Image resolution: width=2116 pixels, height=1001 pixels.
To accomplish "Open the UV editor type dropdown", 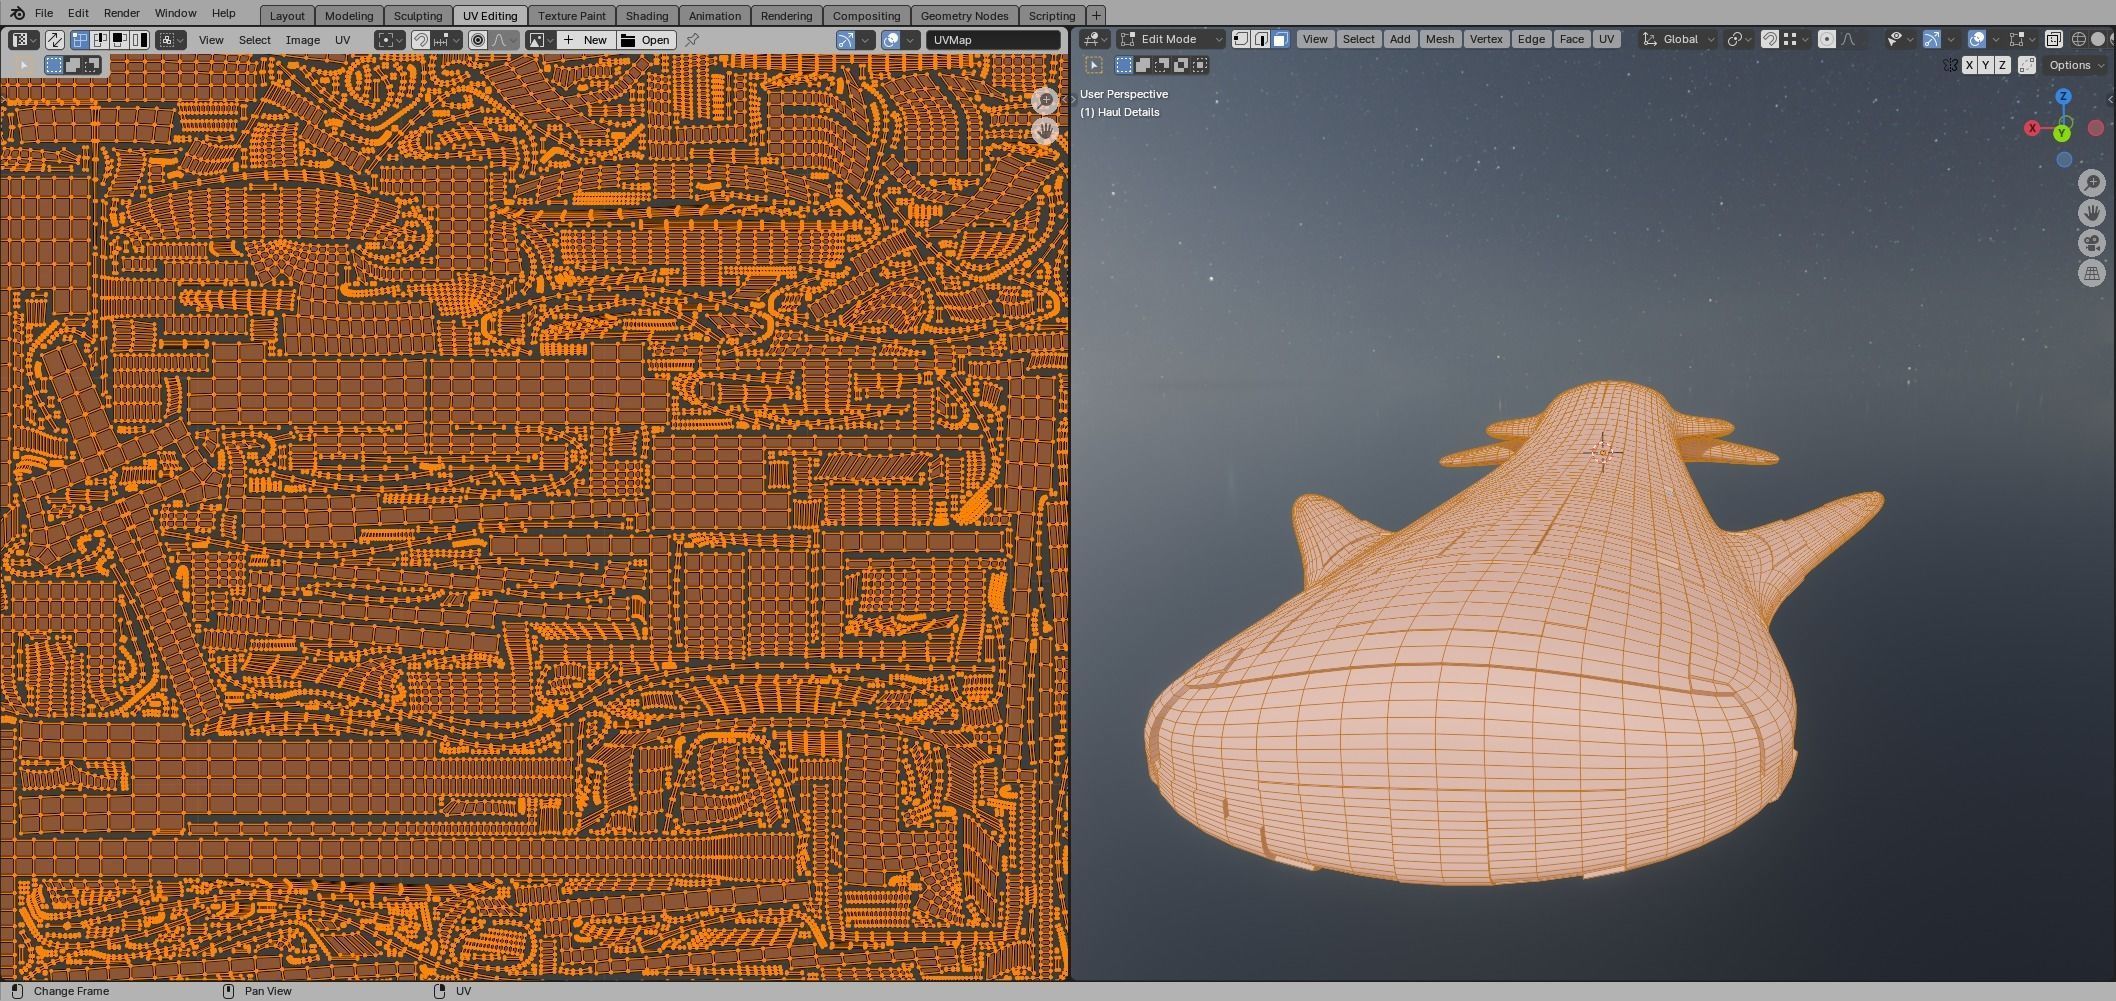I will (x=24, y=40).
